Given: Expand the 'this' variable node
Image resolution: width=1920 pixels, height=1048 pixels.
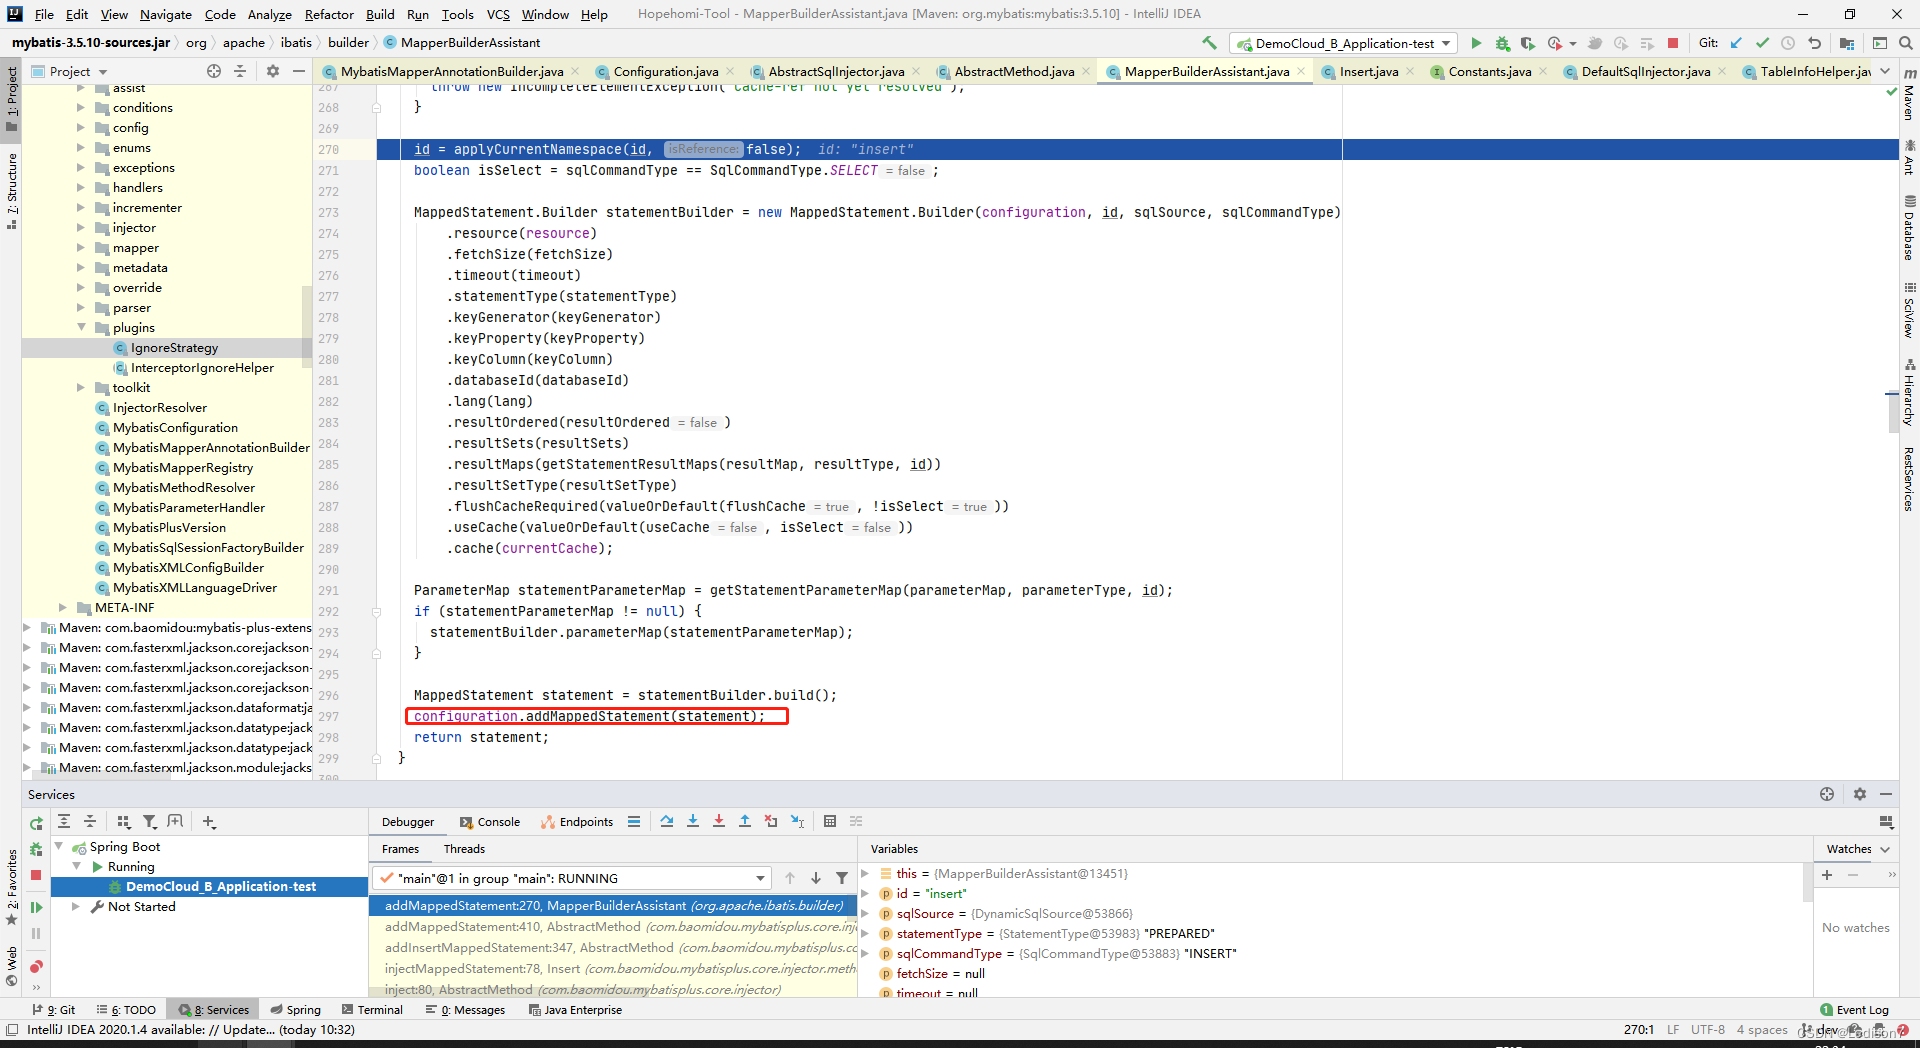Looking at the screenshot, I should [x=866, y=874].
